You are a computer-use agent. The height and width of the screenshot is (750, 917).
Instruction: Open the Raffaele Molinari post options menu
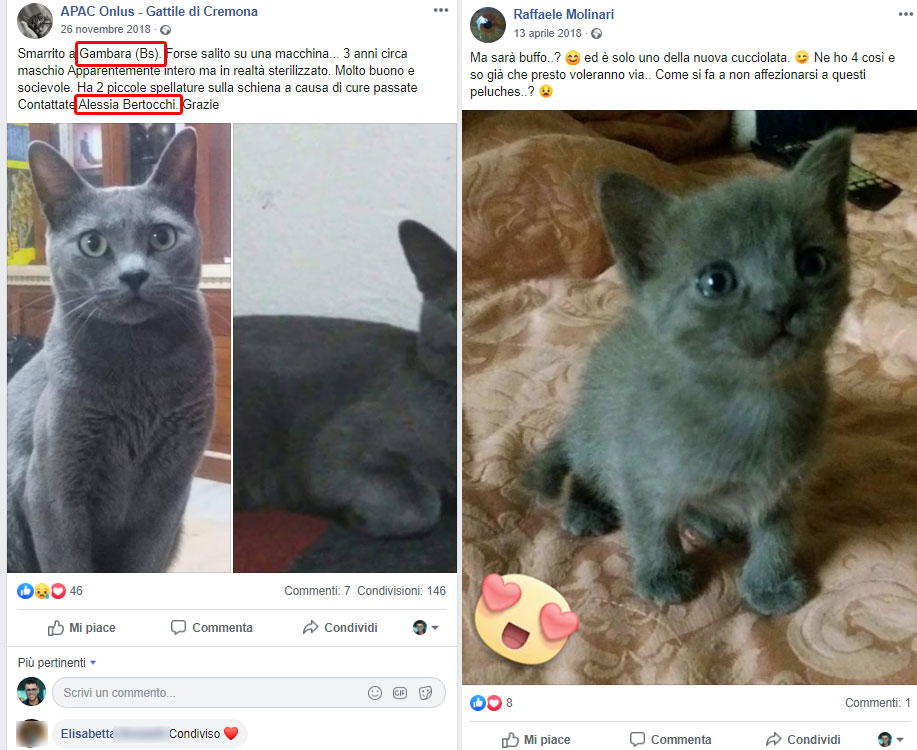click(x=906, y=14)
